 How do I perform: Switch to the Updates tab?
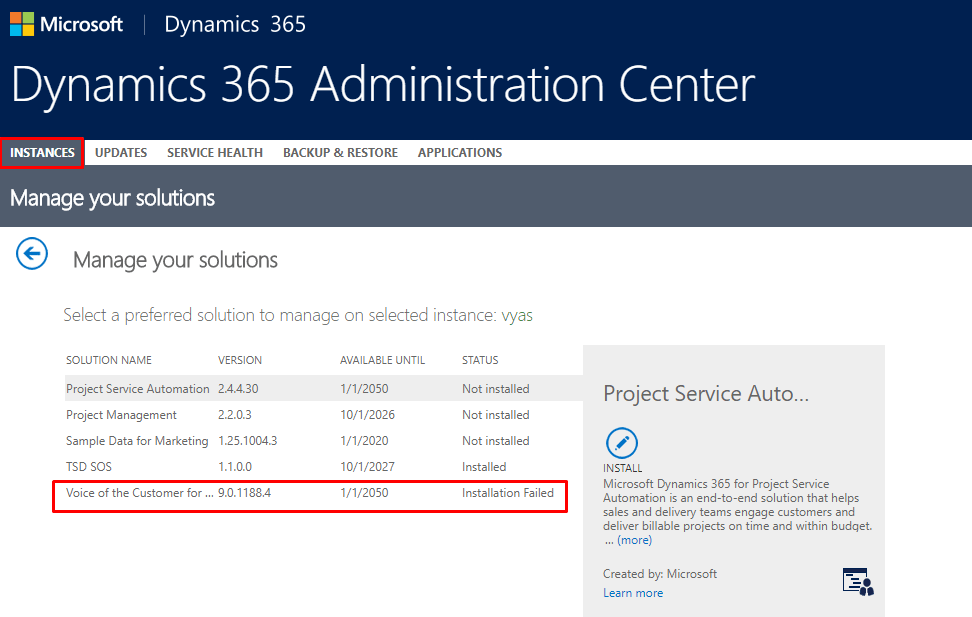tap(121, 153)
